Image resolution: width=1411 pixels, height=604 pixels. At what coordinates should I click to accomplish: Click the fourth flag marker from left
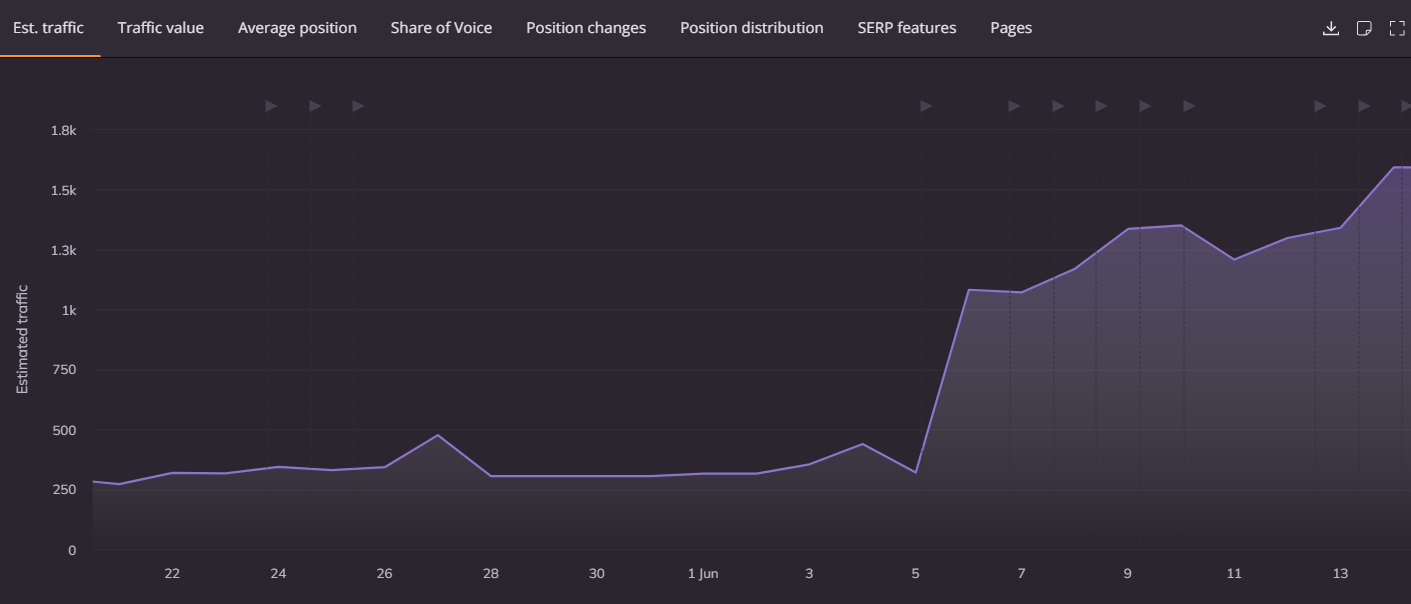pyautogui.click(x=926, y=106)
